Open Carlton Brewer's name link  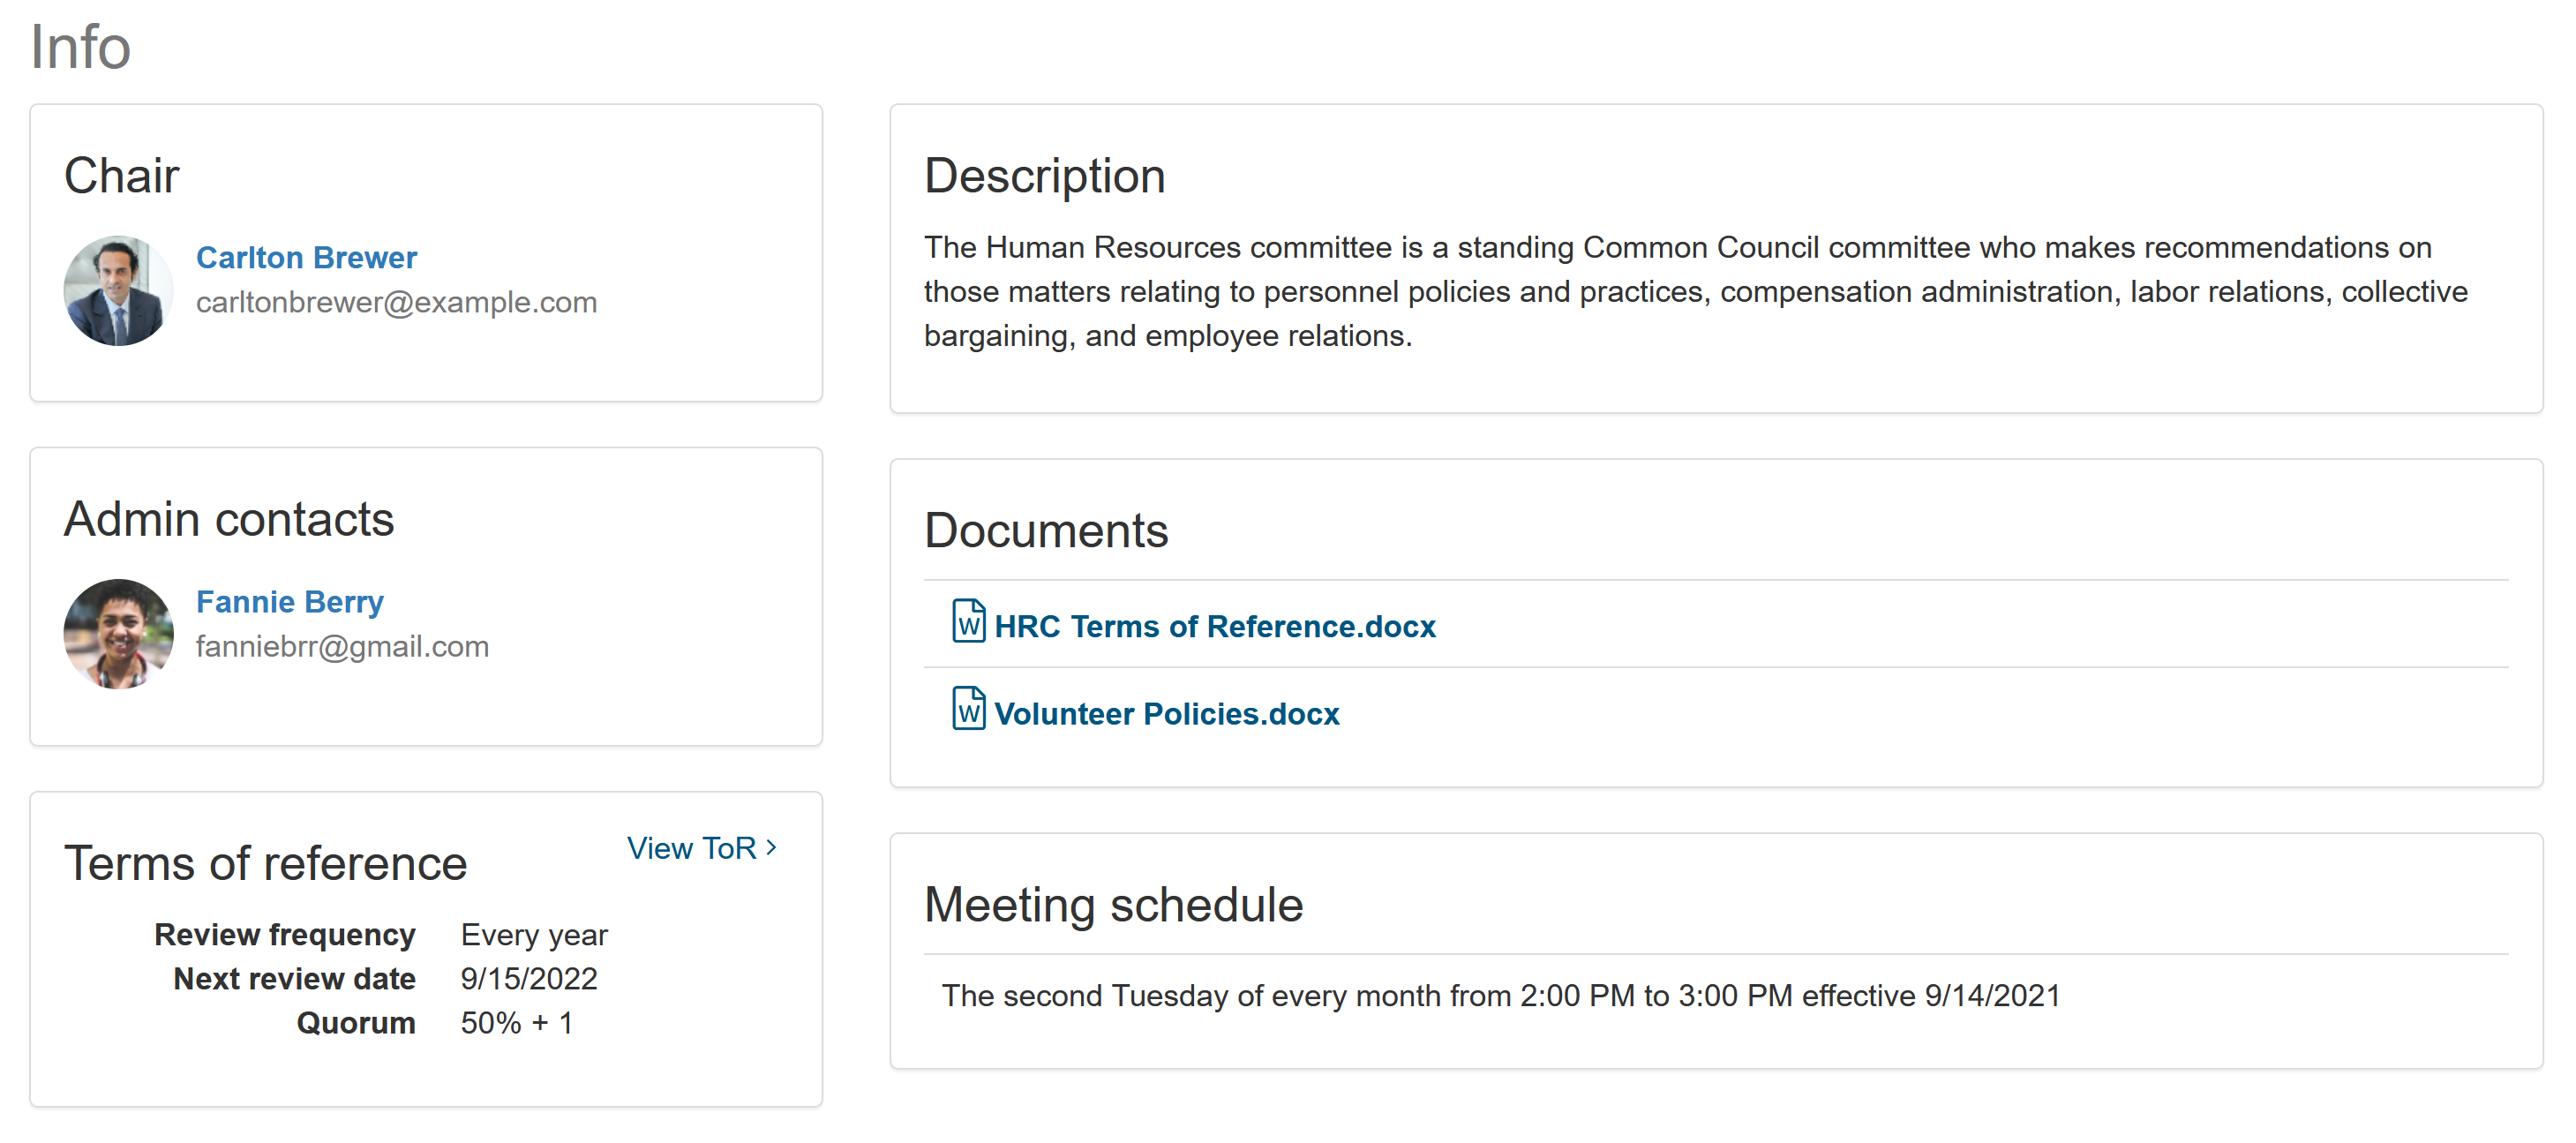point(306,257)
